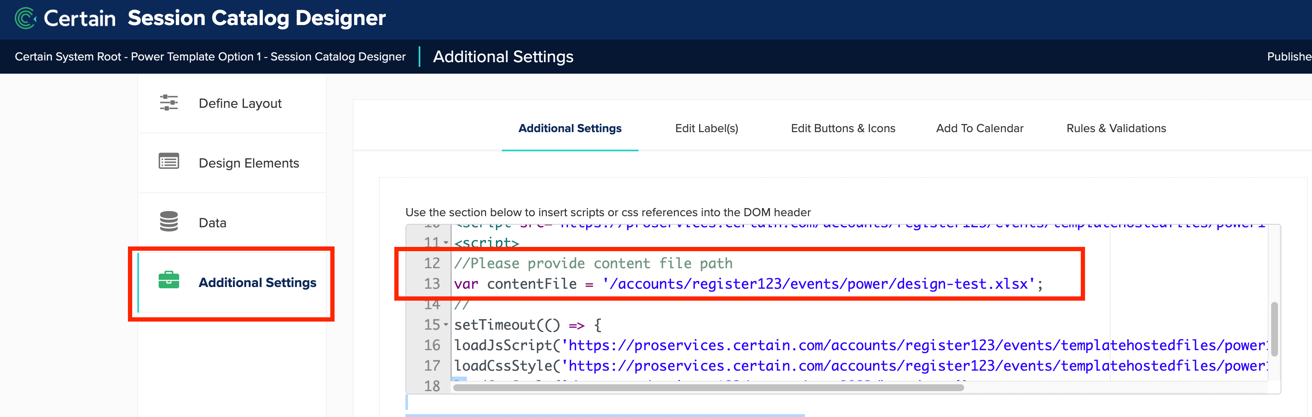
Task: Click the vertical scrollbar of code editor
Action: coord(1274,328)
